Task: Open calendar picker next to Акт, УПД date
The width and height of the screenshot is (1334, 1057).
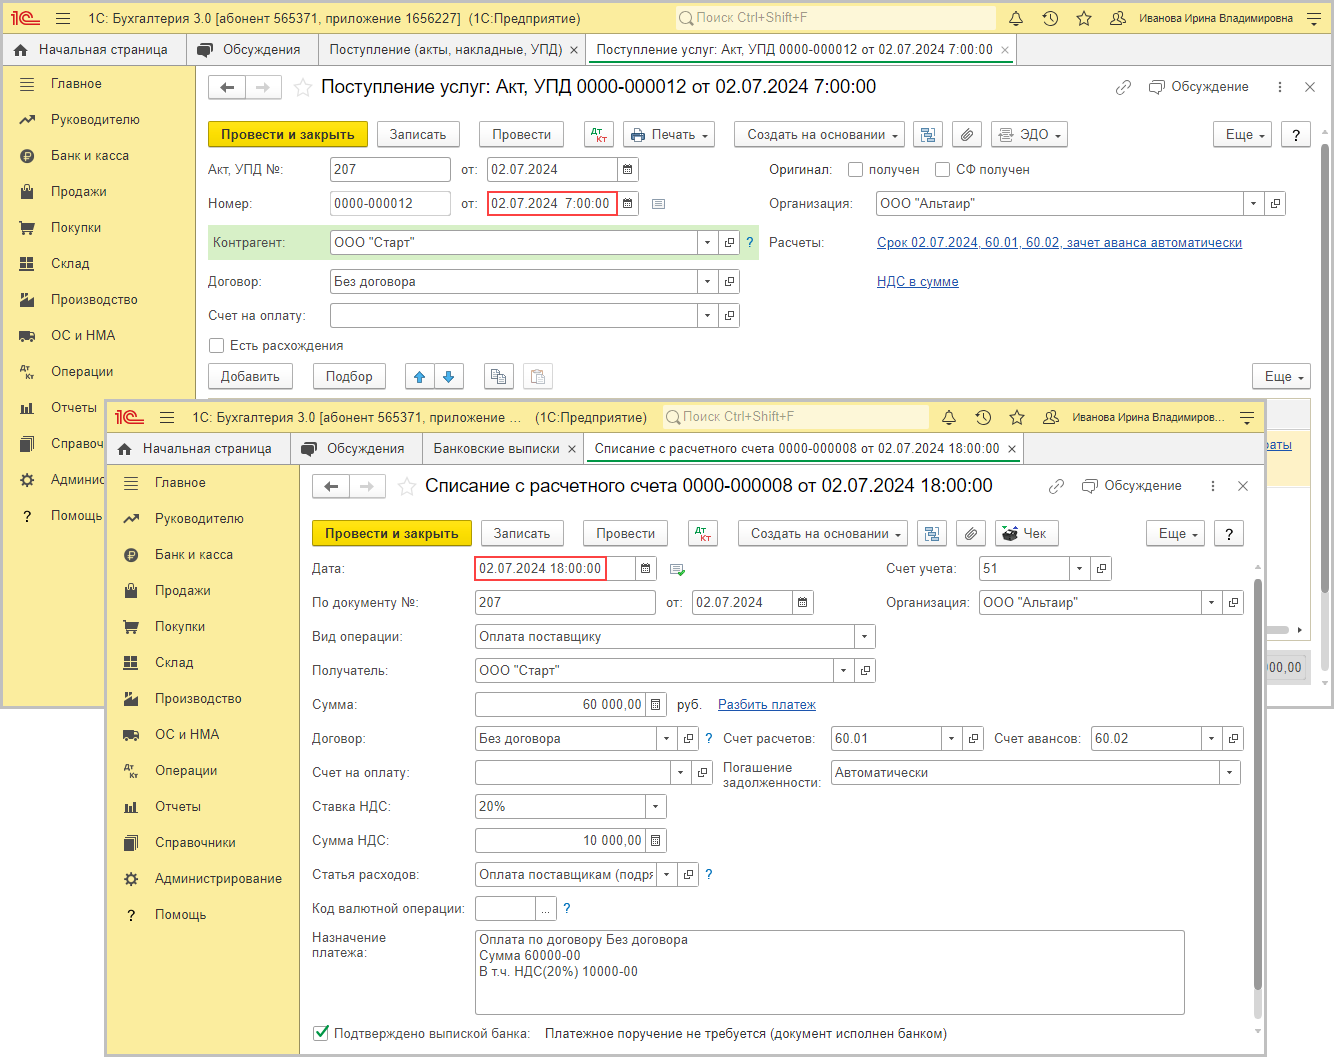Action: tap(628, 170)
